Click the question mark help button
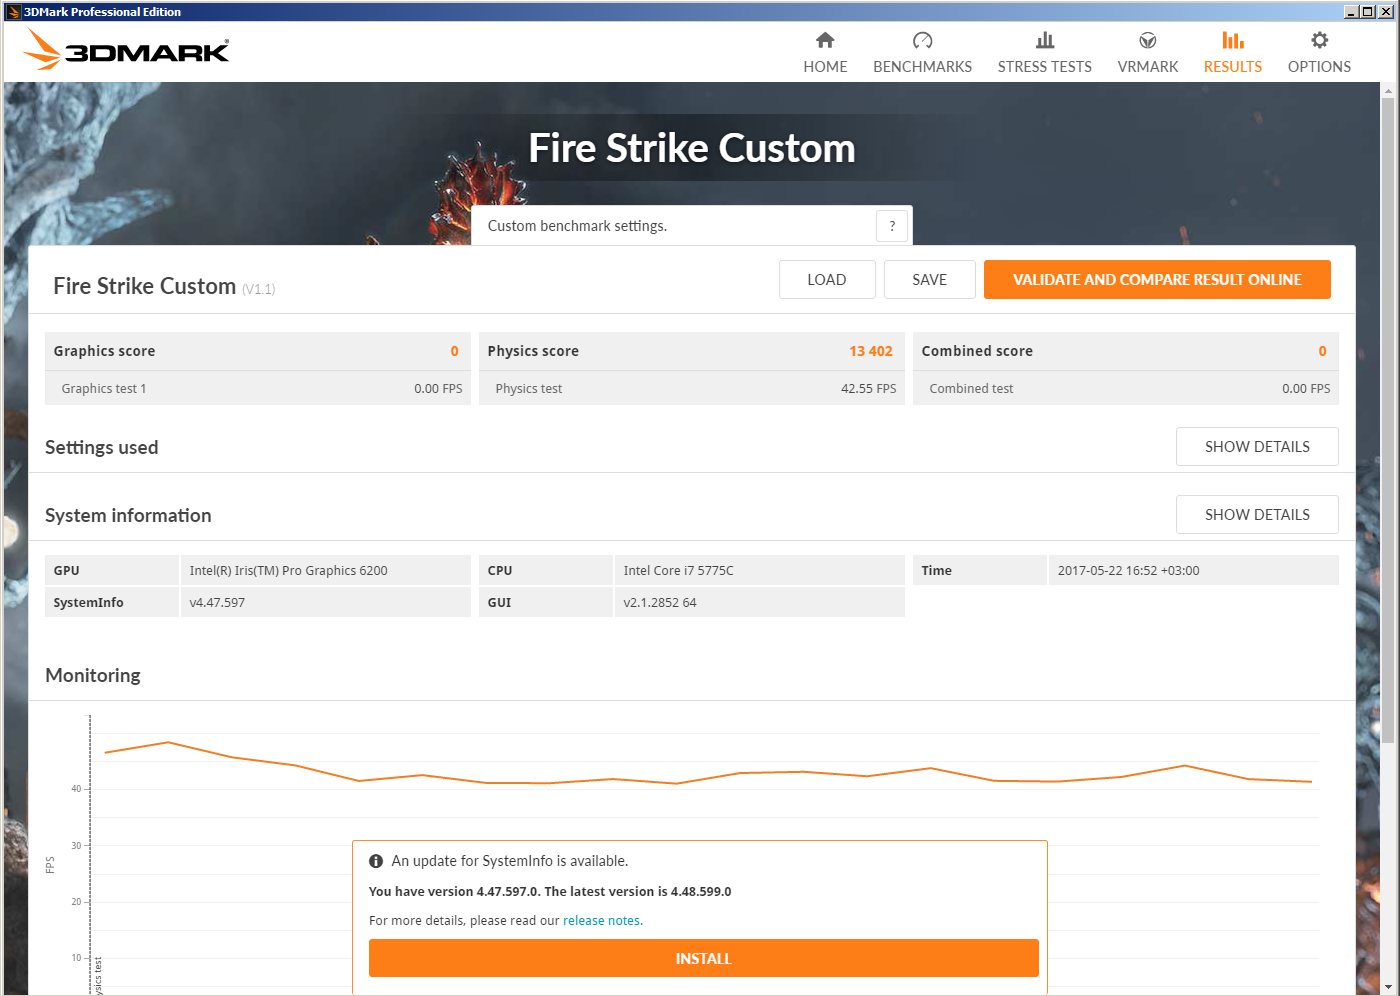Viewport: 1400px width, 996px height. (892, 226)
